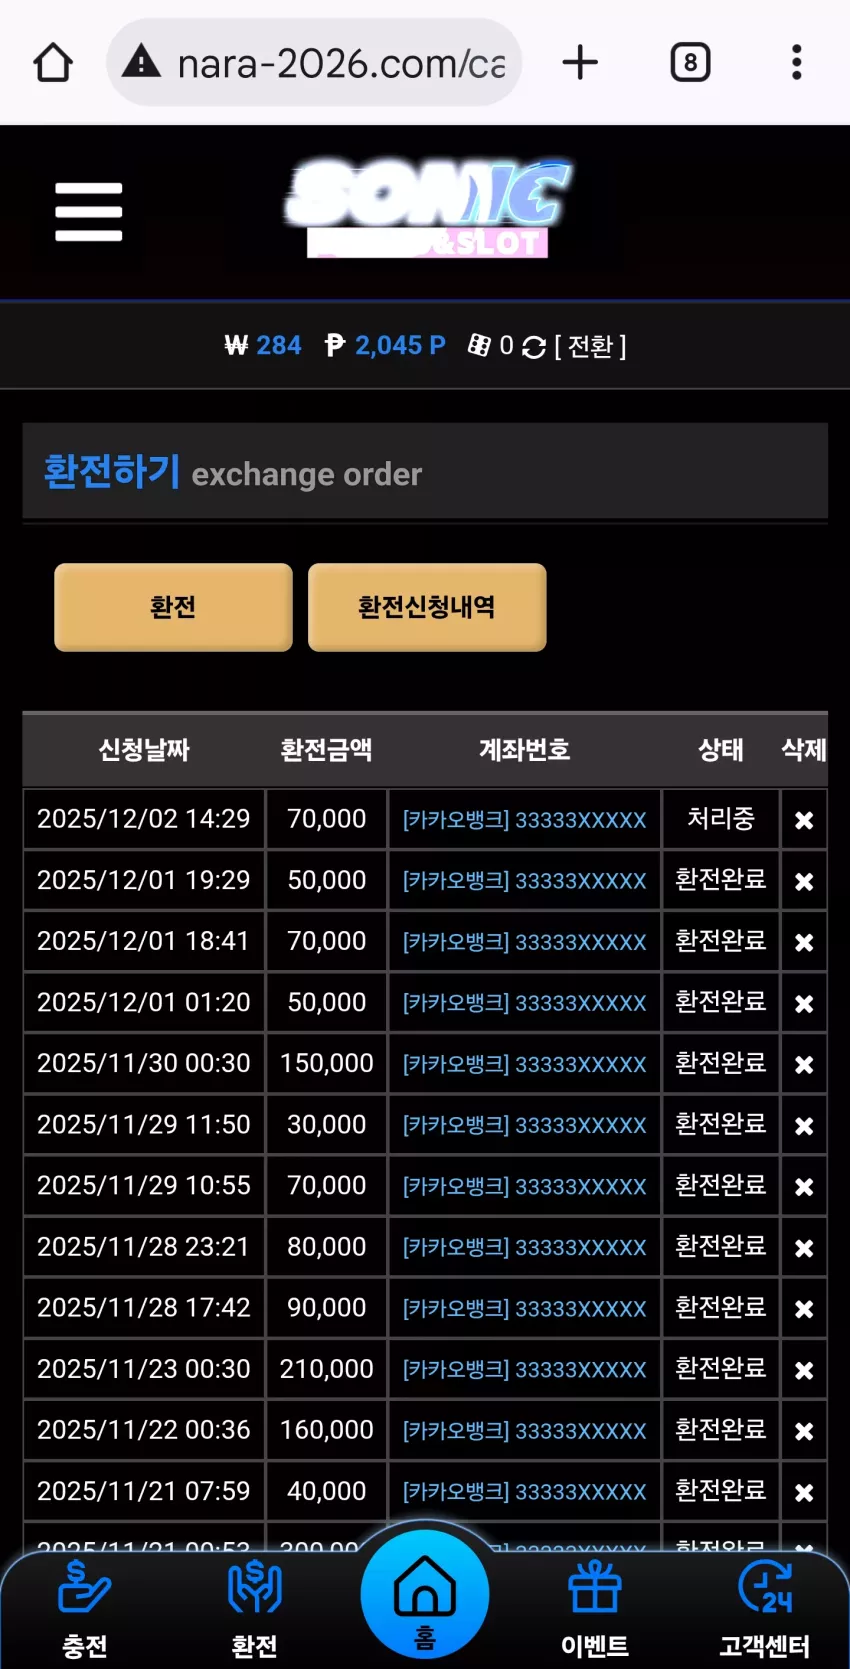Click the refresh balance icon
This screenshot has width=850, height=1669.
534,347
